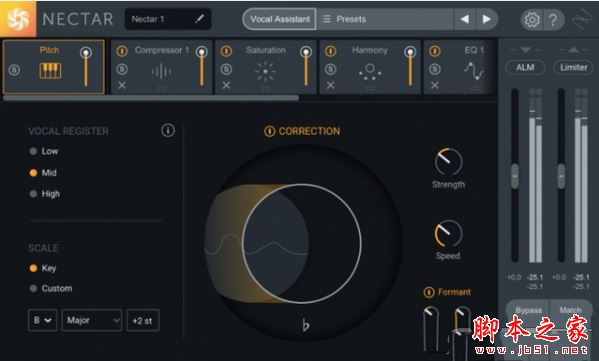The image size is (599, 361).
Task: Click the presets list icon
Action: coord(326,19)
